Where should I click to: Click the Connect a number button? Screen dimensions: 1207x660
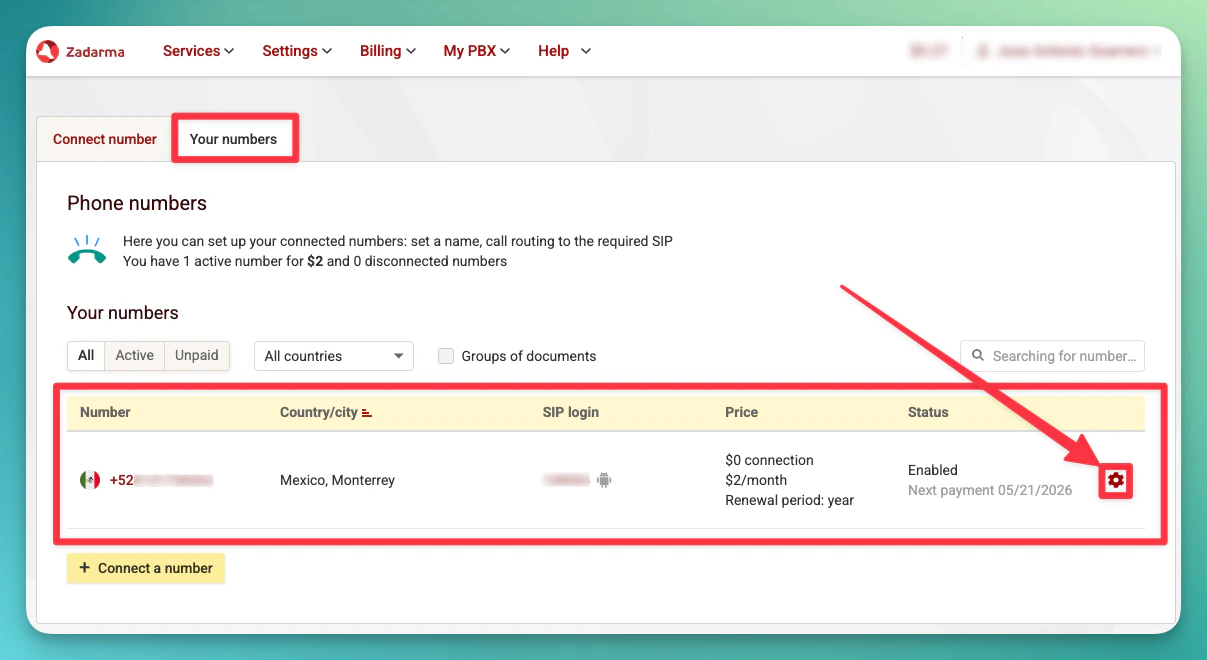coord(146,568)
